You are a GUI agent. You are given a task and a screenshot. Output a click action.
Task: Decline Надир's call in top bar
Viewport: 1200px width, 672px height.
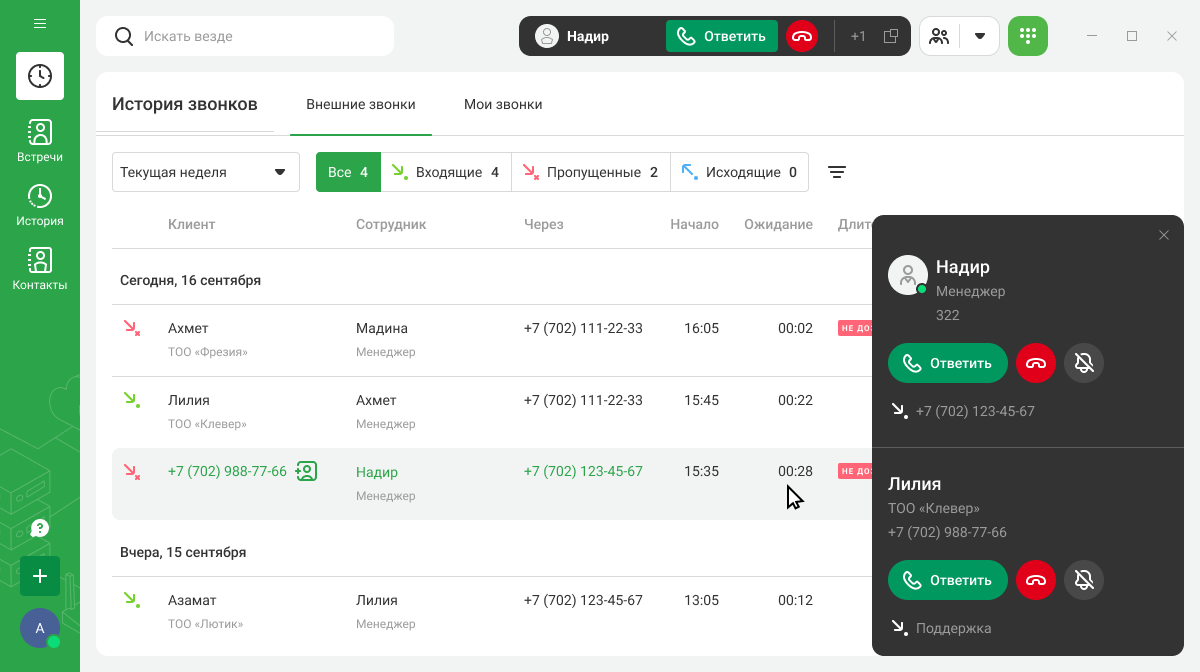click(x=802, y=36)
